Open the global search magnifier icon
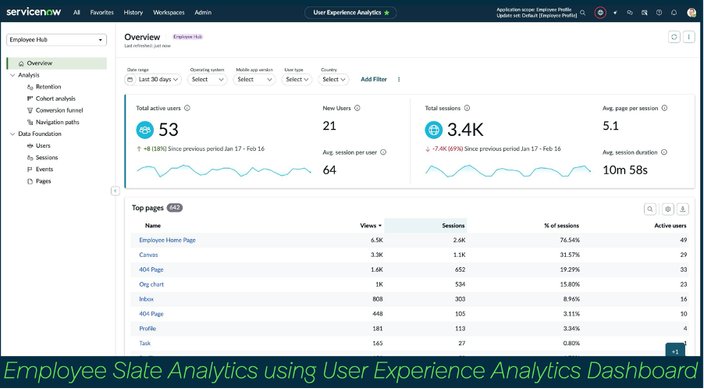Screen dimensions: 704x389 (x=583, y=13)
